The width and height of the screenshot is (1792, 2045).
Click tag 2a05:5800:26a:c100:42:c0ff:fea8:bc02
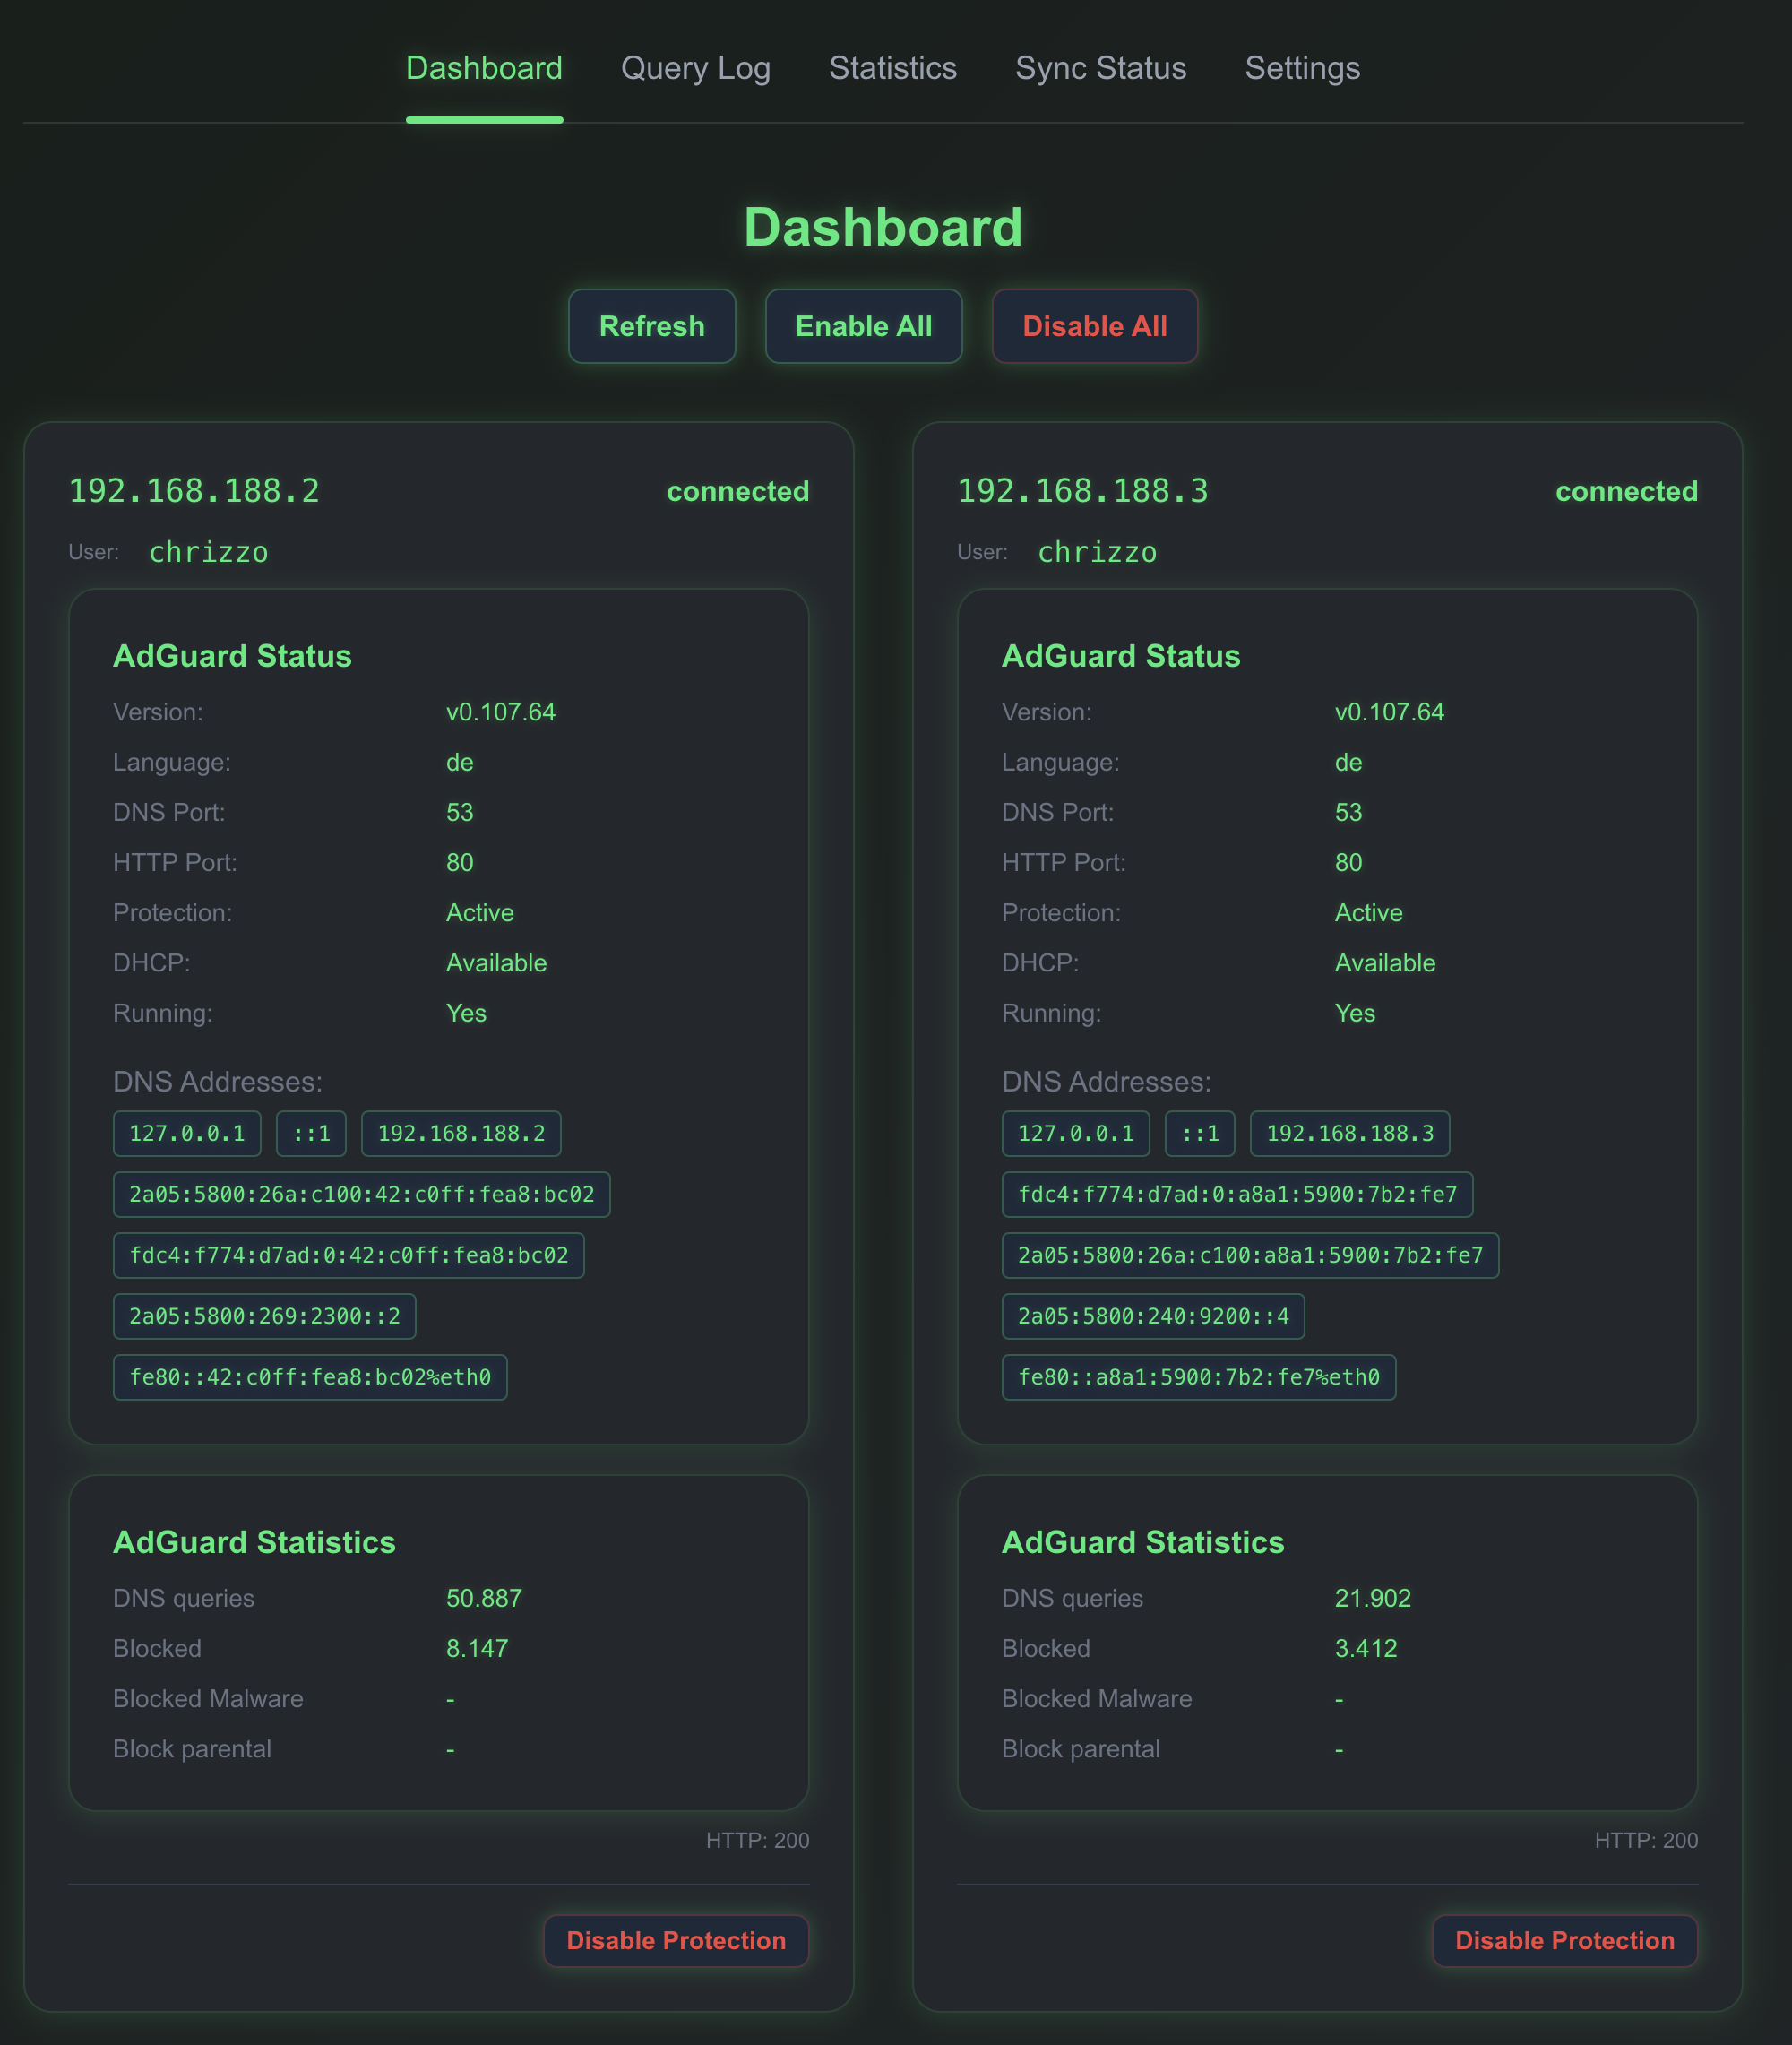(362, 1194)
